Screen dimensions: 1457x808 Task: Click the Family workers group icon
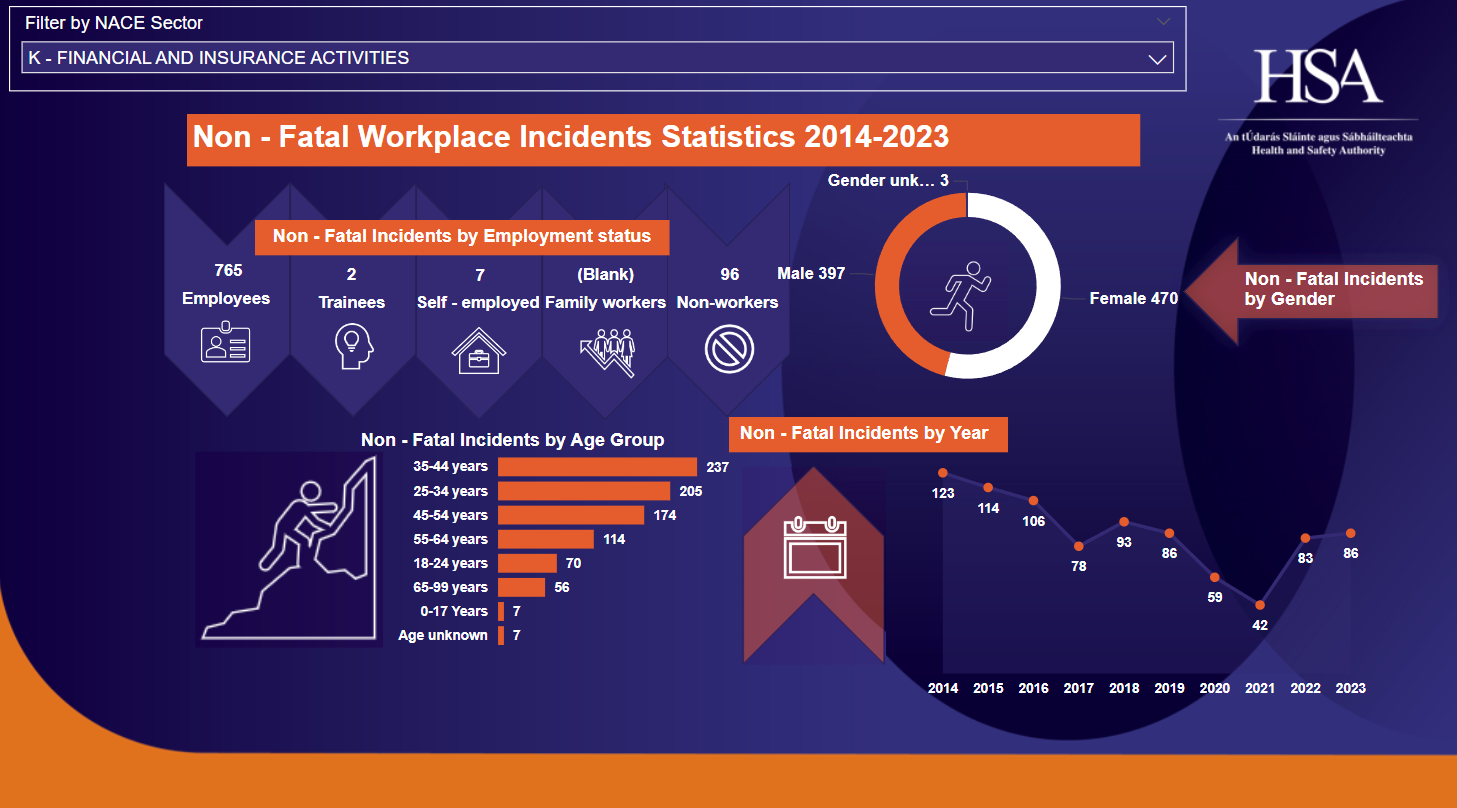[x=606, y=352]
